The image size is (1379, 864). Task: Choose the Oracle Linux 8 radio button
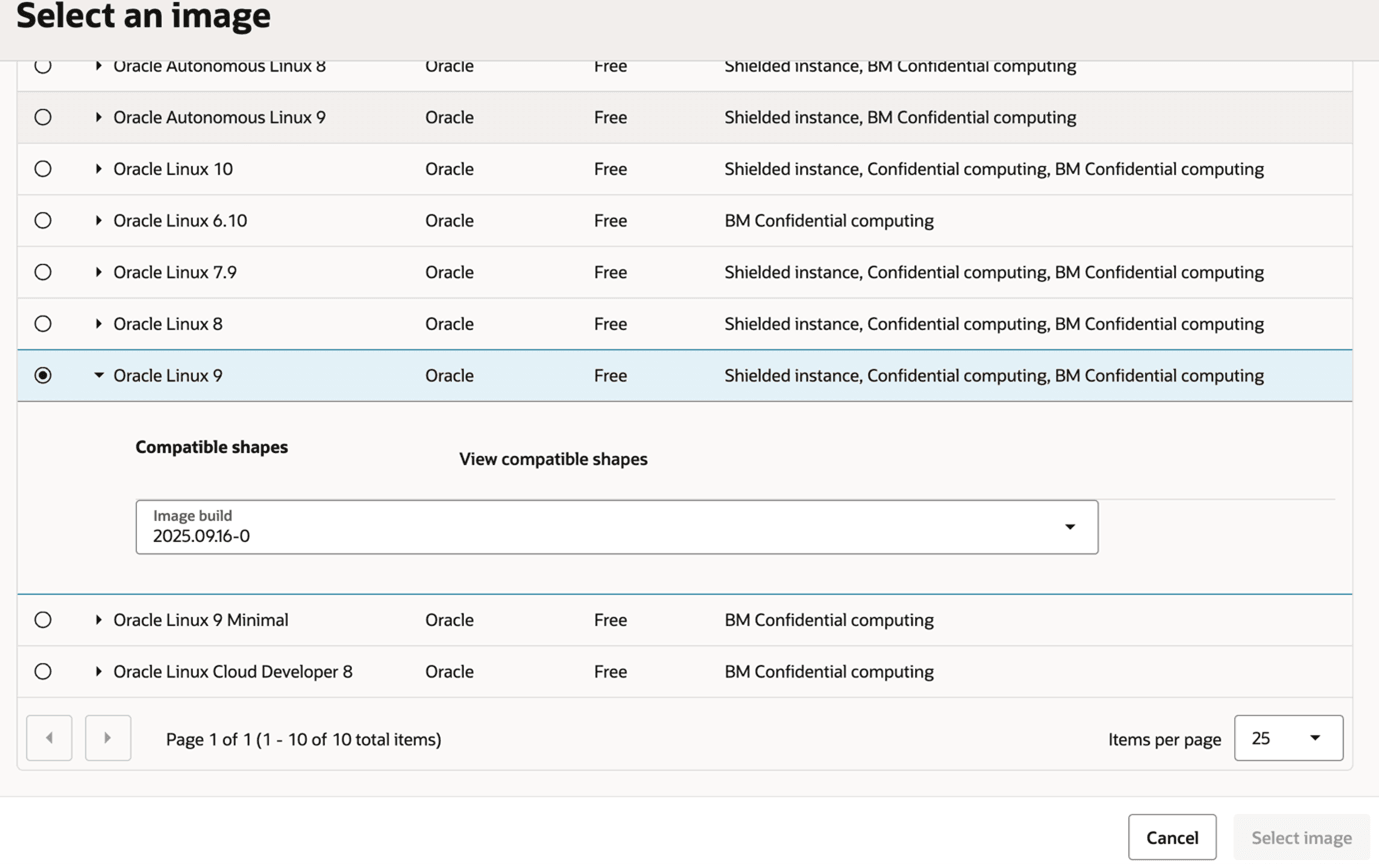click(43, 324)
